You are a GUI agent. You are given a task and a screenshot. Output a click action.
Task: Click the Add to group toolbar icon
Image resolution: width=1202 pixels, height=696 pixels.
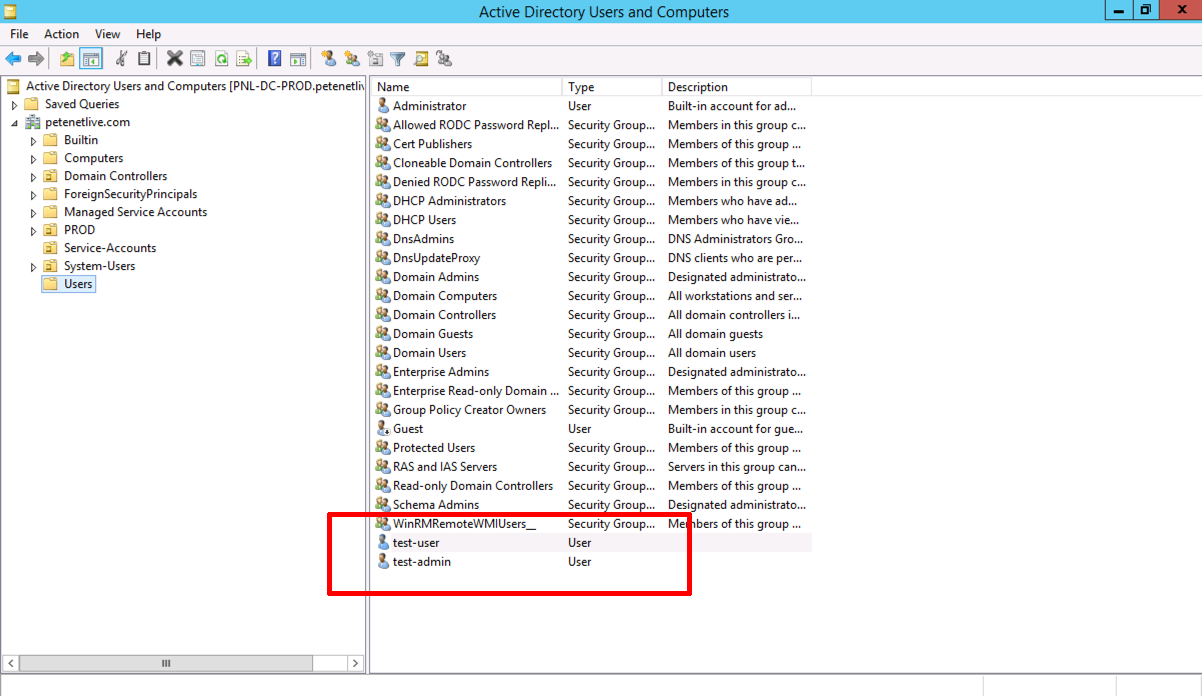(x=444, y=59)
